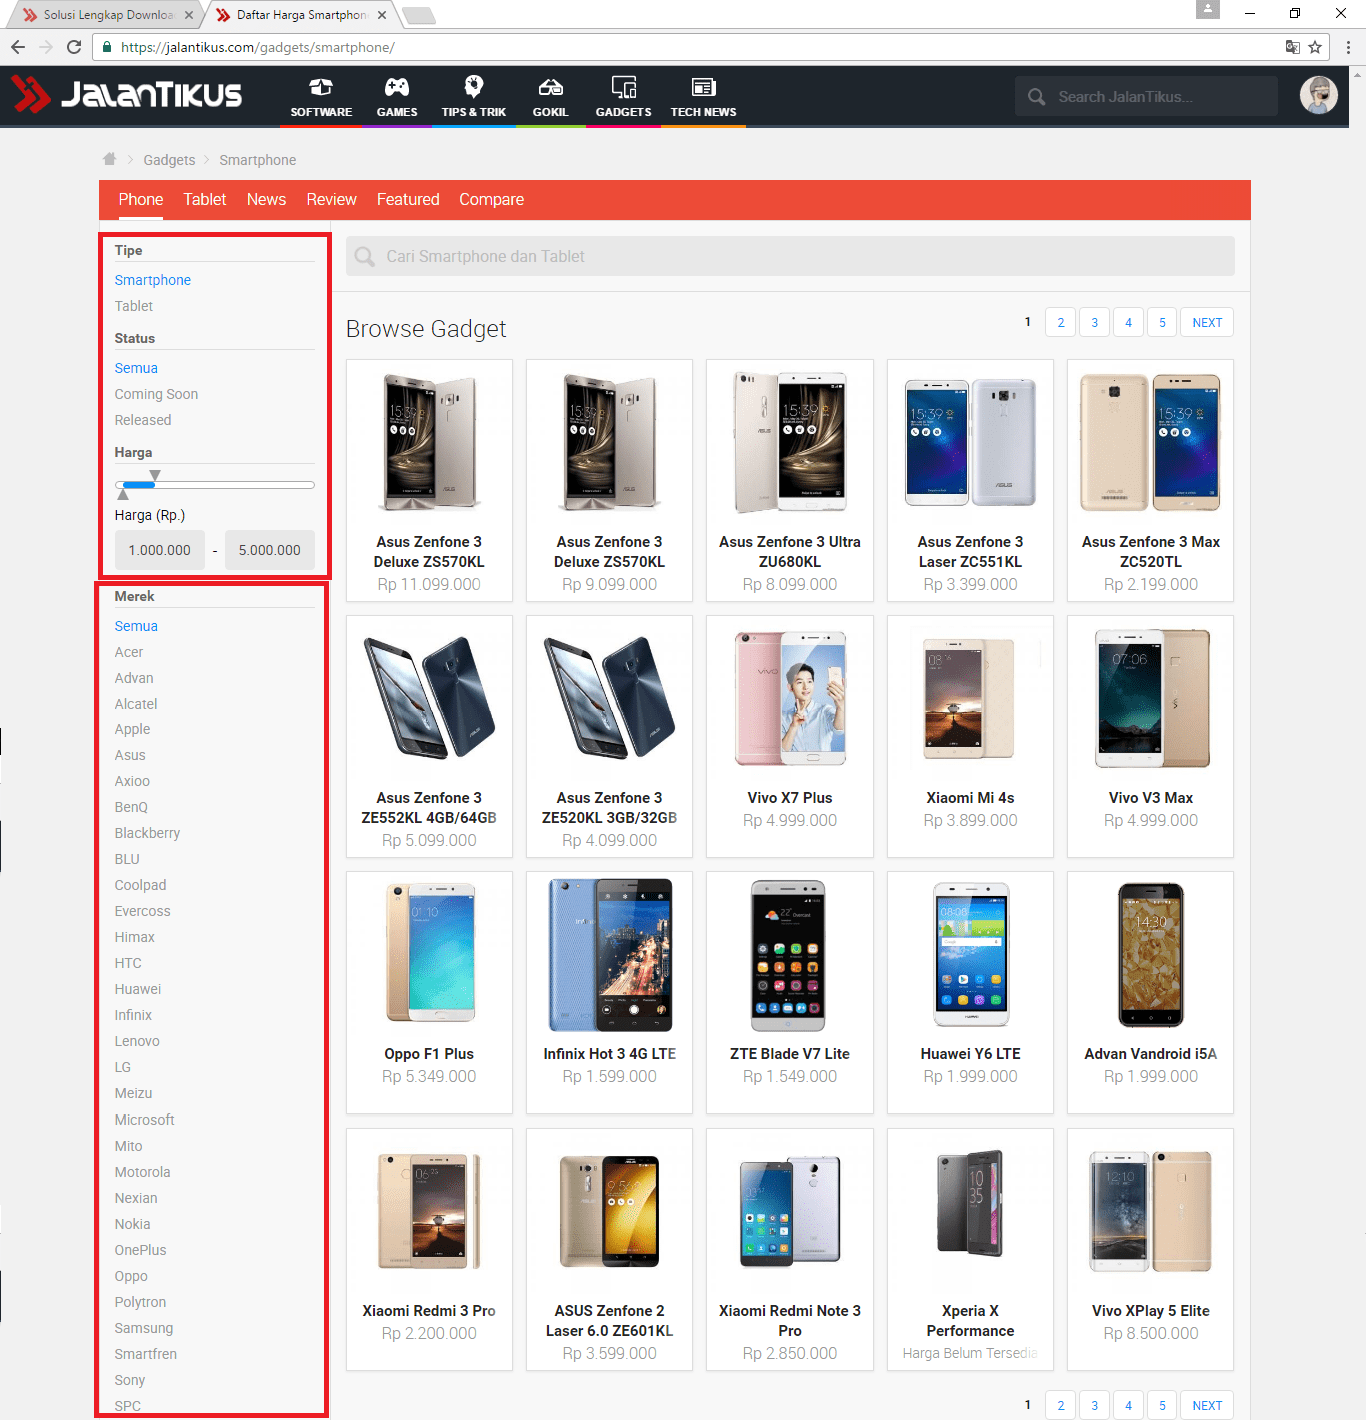Open Huawei Y6 LTE product image
Viewport: 1366px width, 1420px height.
pyautogui.click(x=970, y=955)
